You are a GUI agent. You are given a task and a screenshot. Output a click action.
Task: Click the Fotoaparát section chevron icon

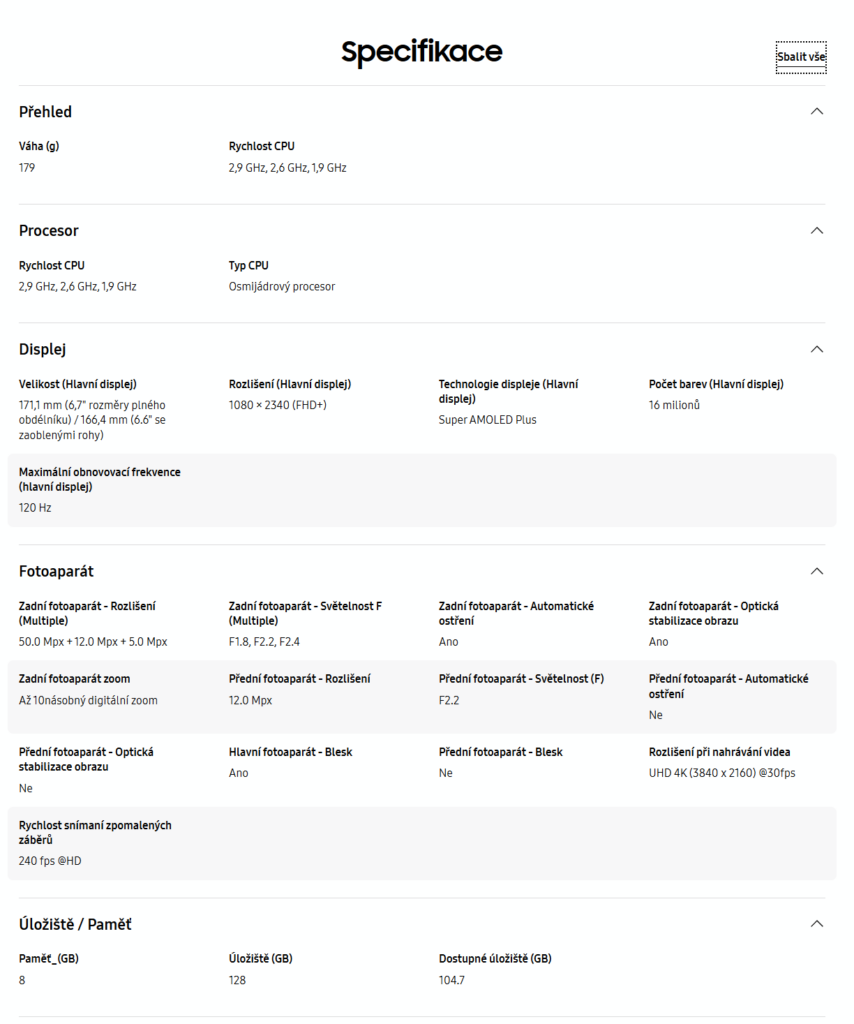point(817,571)
